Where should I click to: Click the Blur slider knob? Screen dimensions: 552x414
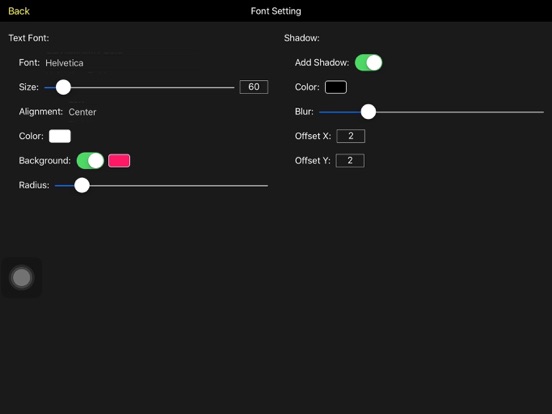click(x=369, y=112)
